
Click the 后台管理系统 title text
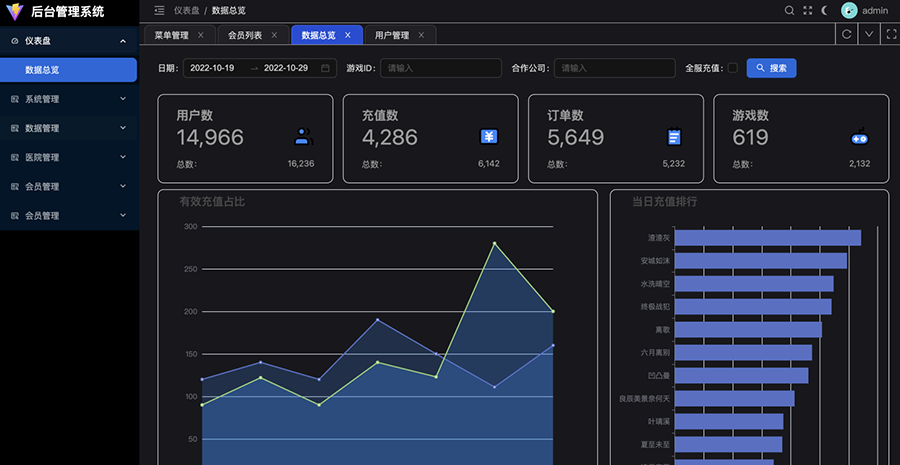68,11
